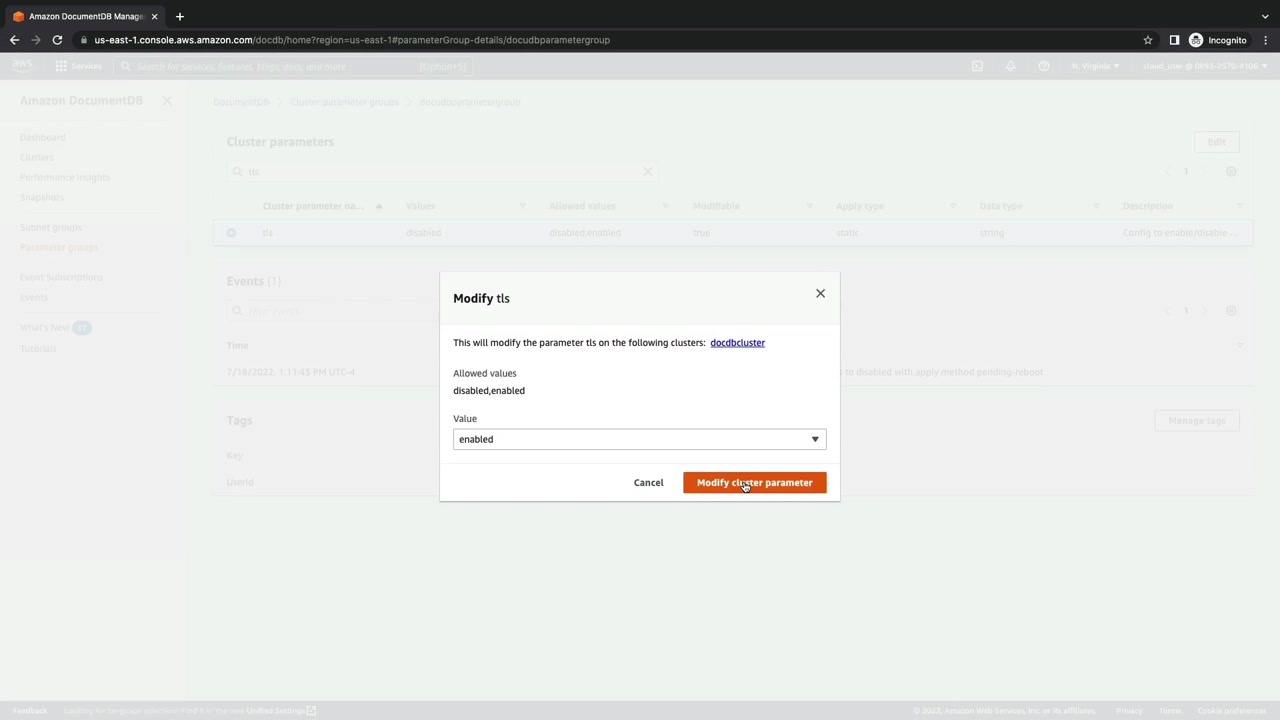The width and height of the screenshot is (1280, 720).
Task: Bookmark this page with star icon
Action: pyautogui.click(x=1148, y=40)
